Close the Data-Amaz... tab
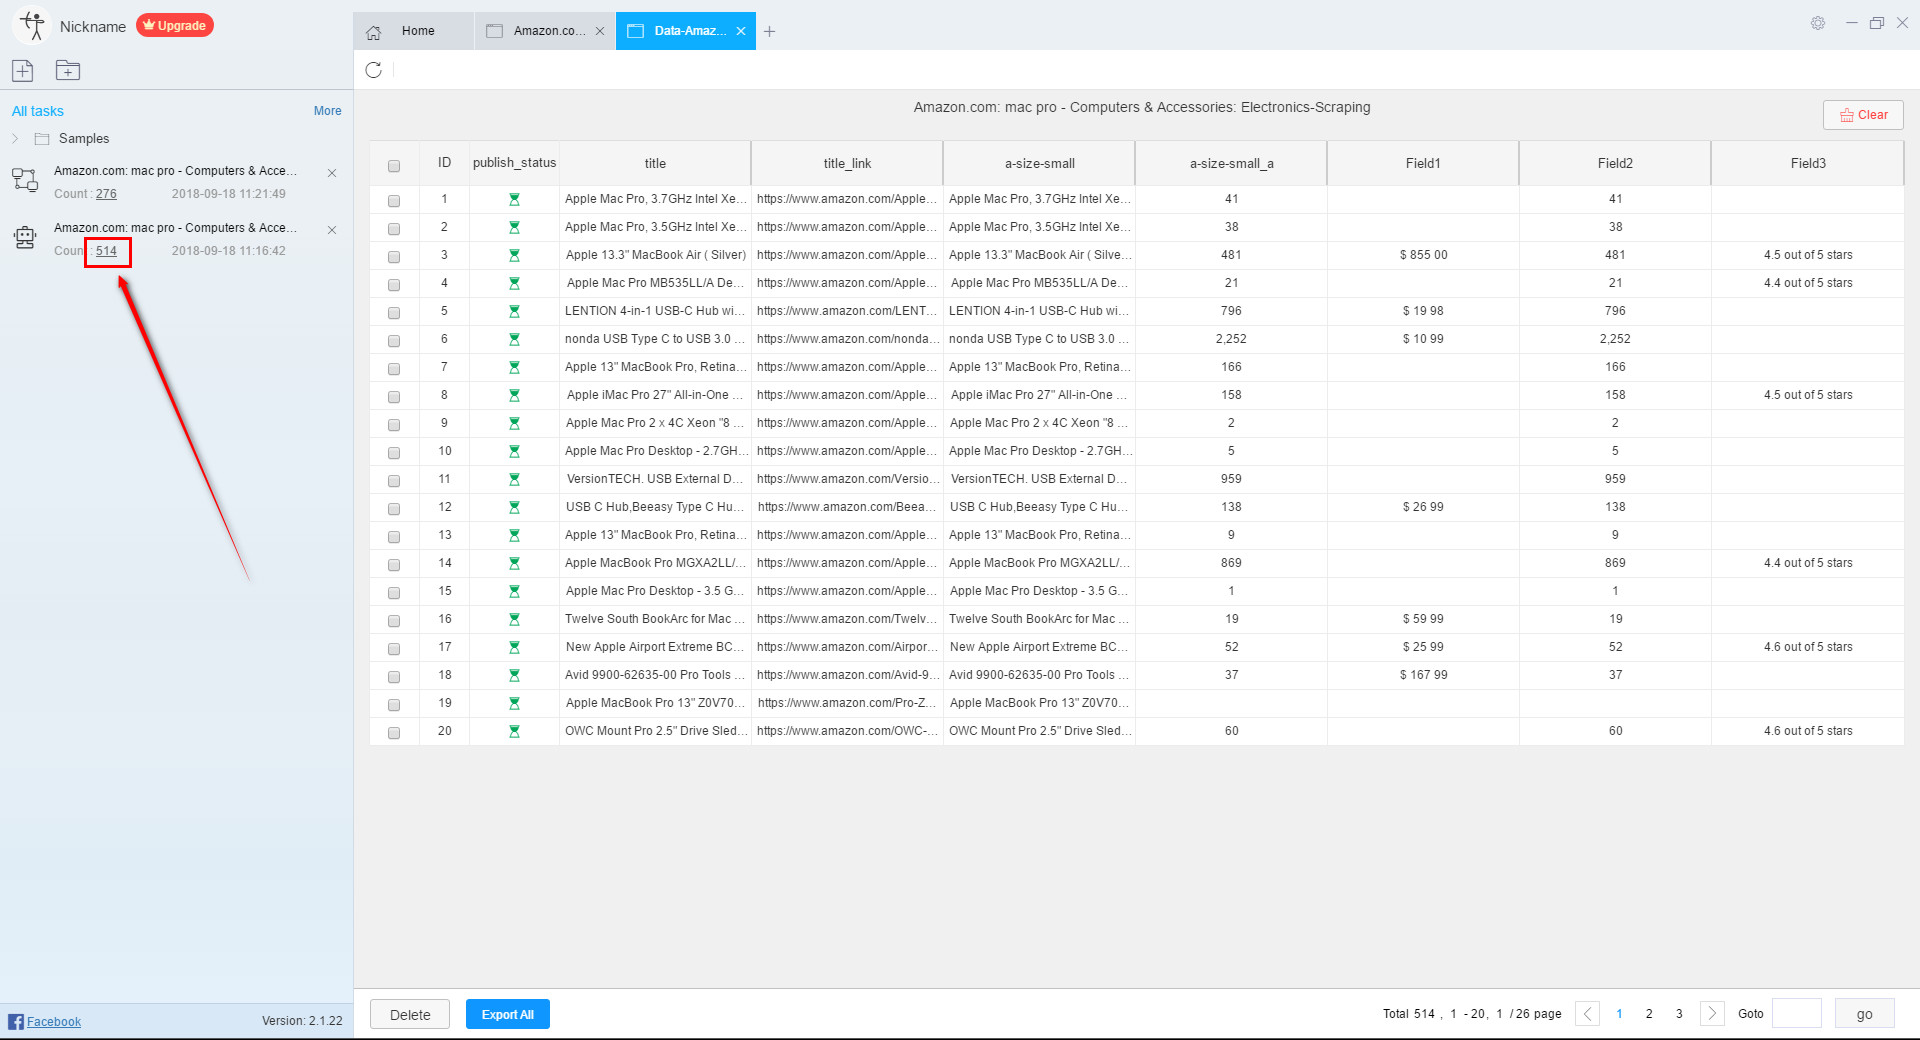This screenshot has height=1040, width=1920. 741,31
